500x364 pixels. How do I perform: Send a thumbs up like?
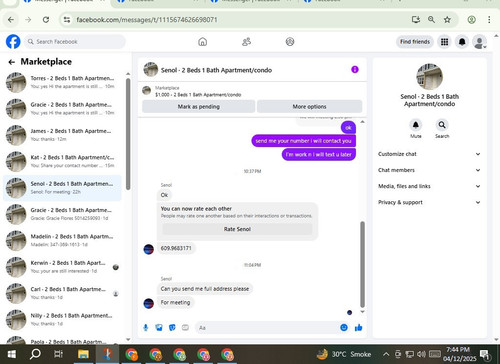359,328
